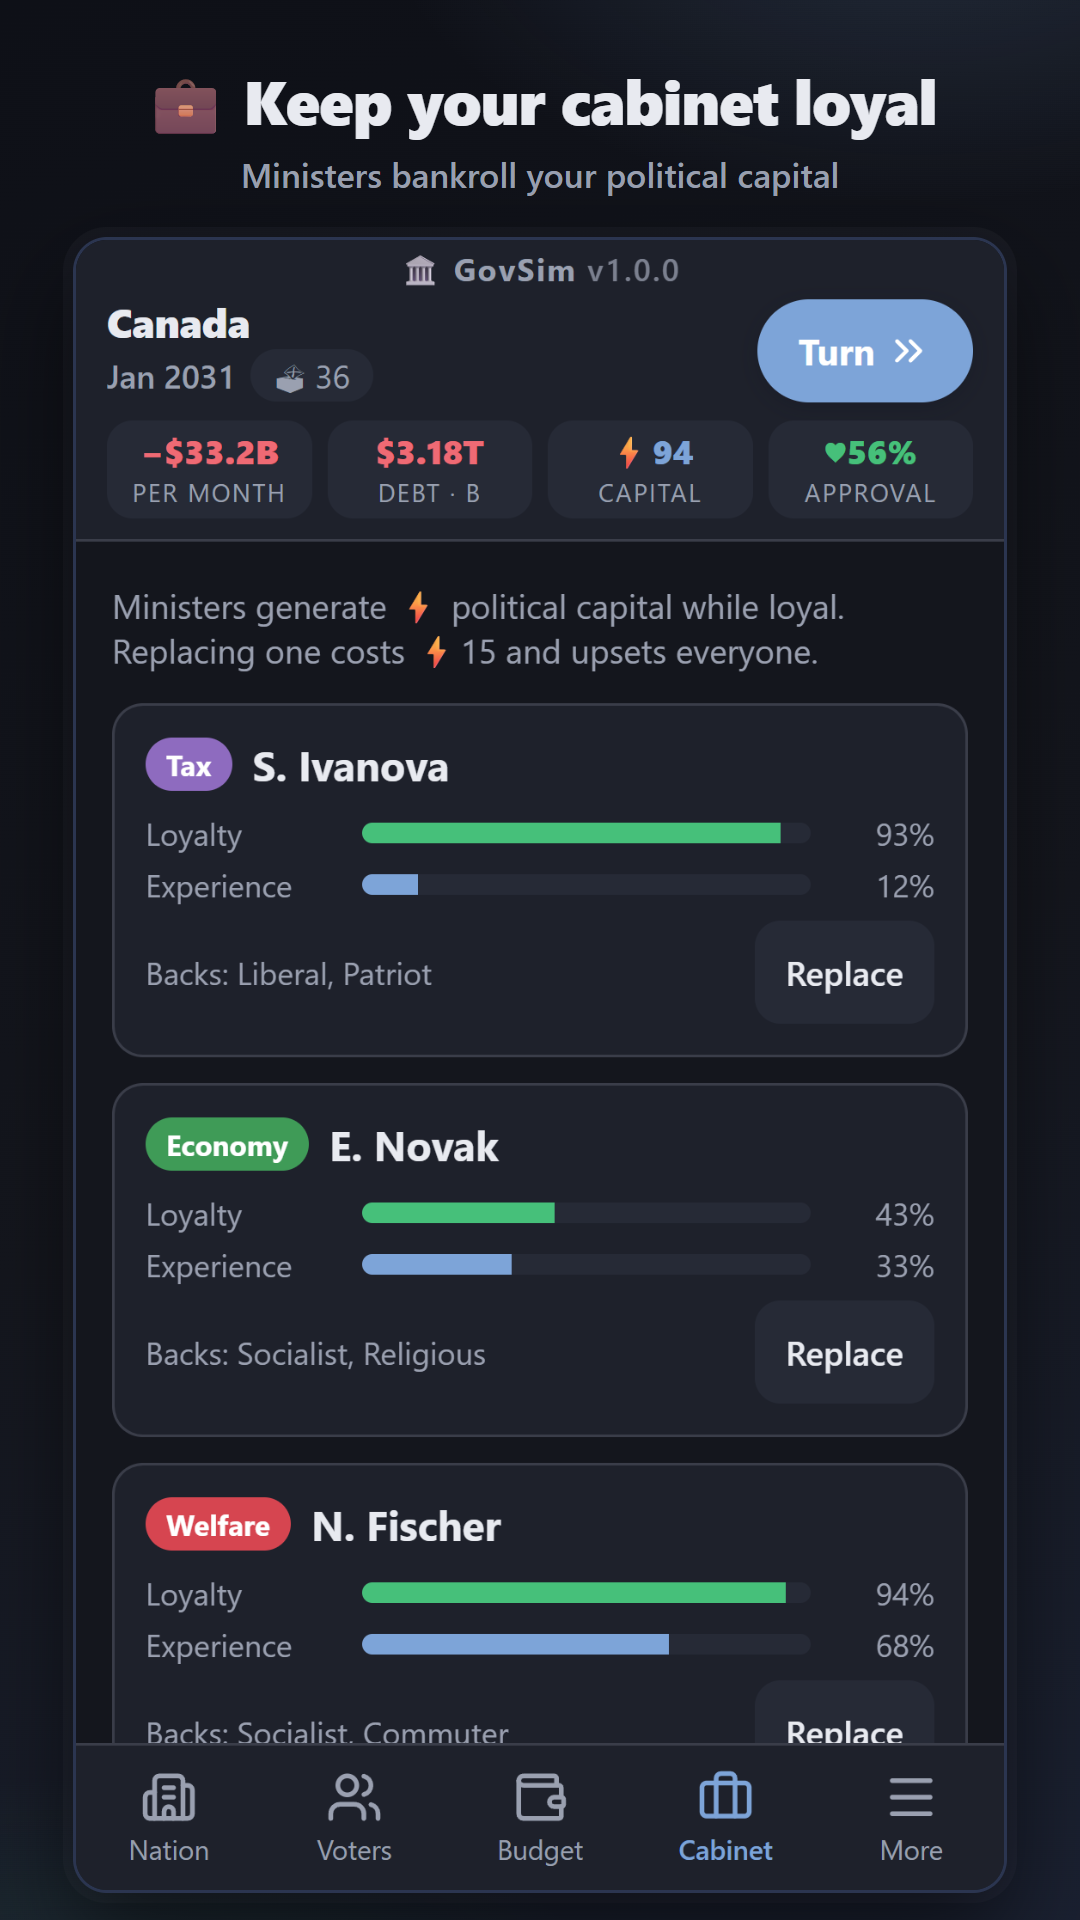The height and width of the screenshot is (1920, 1080).
Task: Open the Budget wallet icon
Action: [540, 1797]
